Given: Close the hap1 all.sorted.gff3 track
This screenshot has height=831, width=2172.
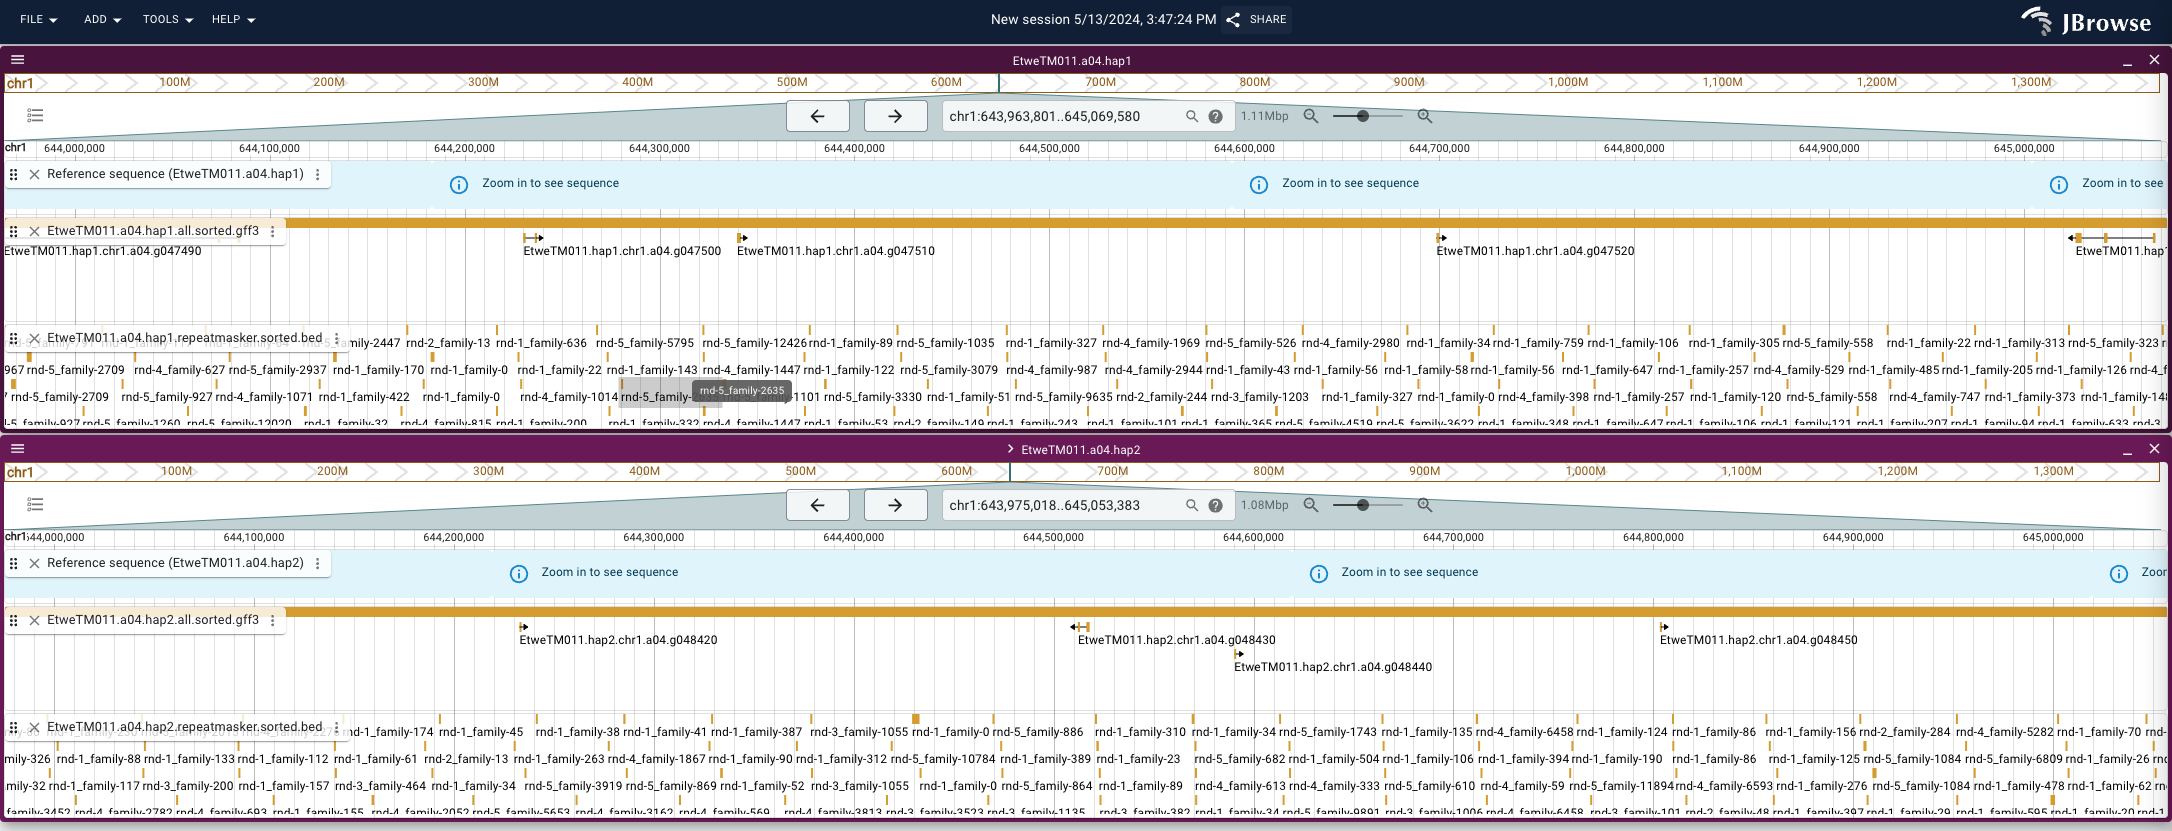Looking at the screenshot, I should pyautogui.click(x=34, y=231).
